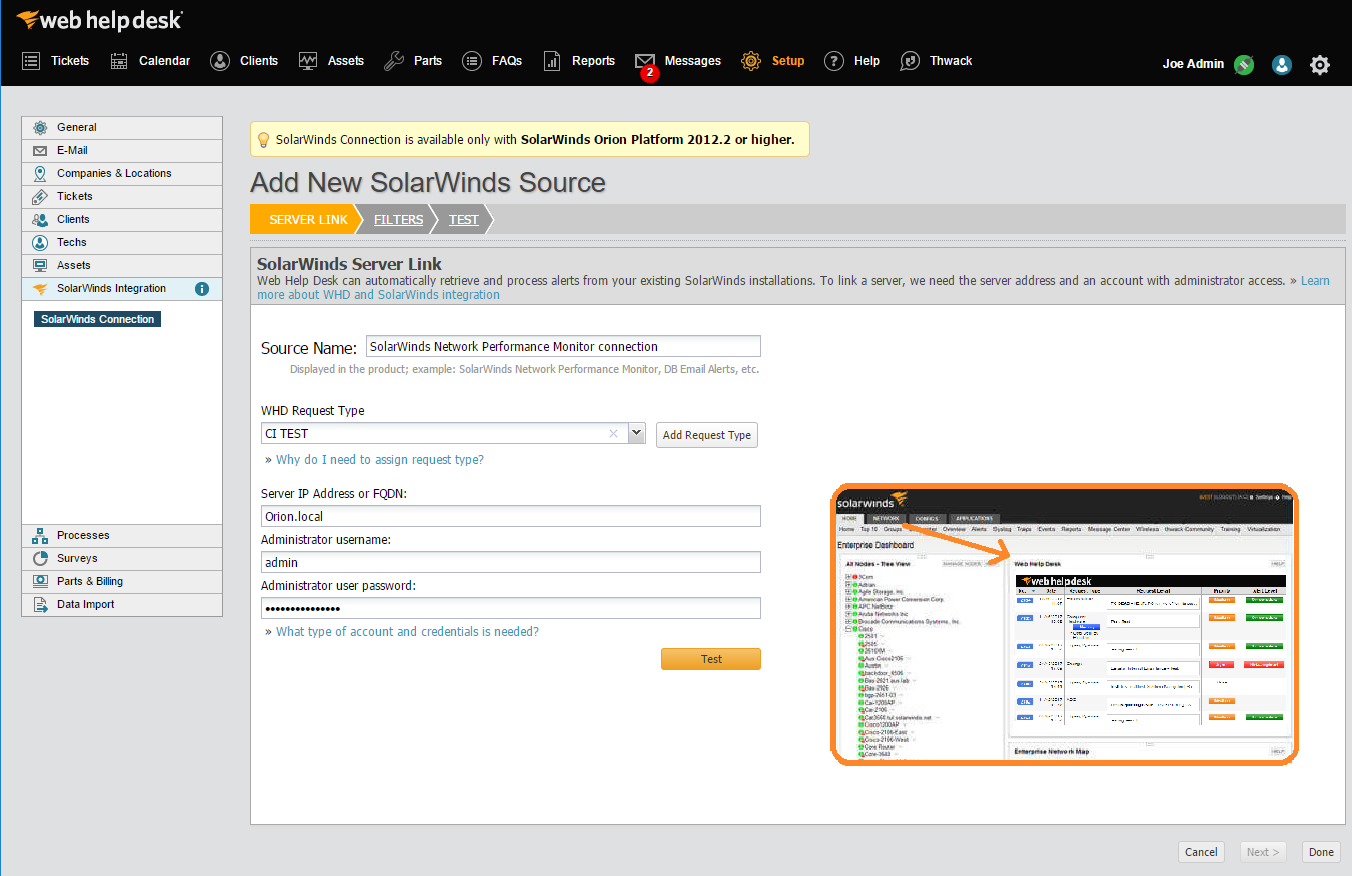Click the sidebar Clients people icon
Viewport: 1352px width, 876px height.
pyautogui.click(x=40, y=220)
